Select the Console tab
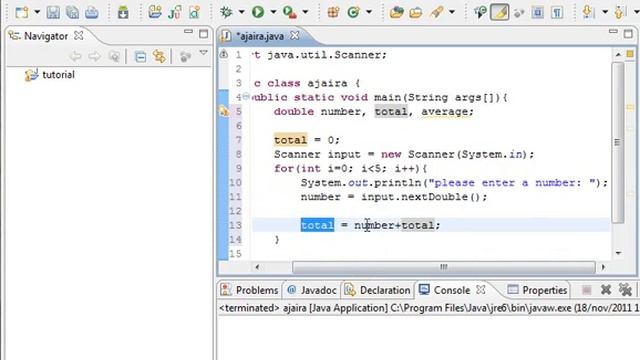 (x=445, y=290)
